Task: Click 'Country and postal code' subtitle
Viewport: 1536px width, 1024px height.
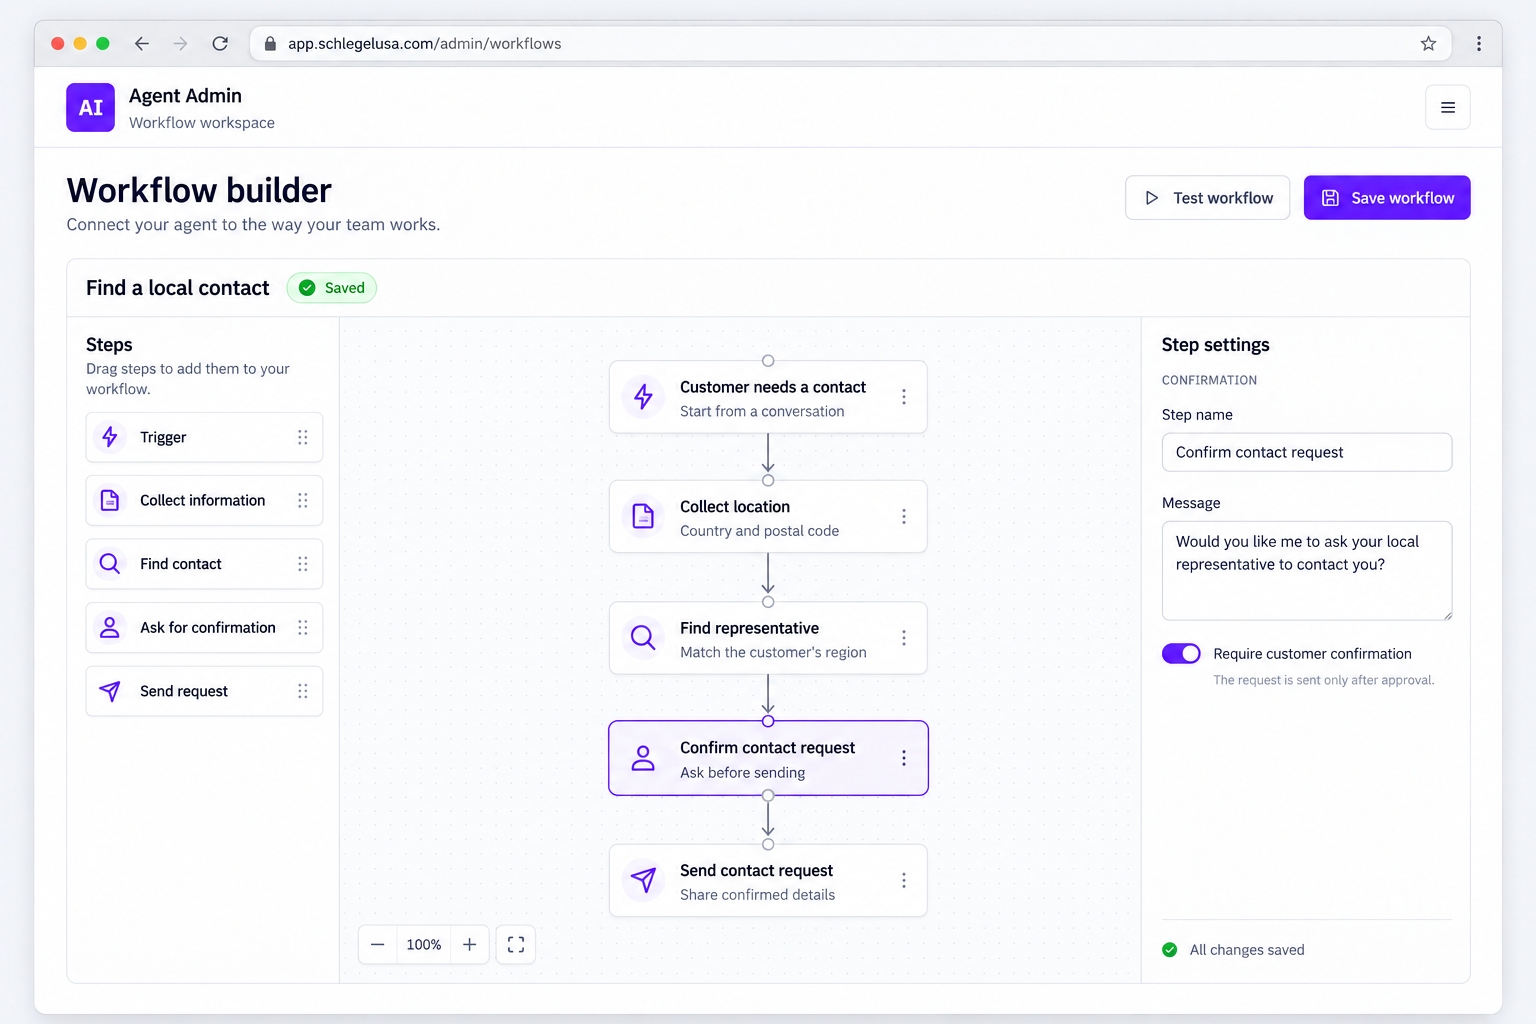Action: click(759, 531)
